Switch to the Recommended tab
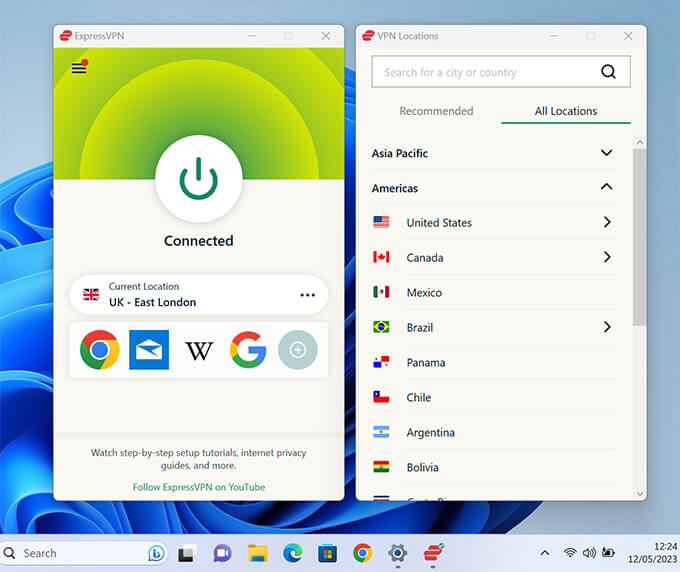 point(436,111)
